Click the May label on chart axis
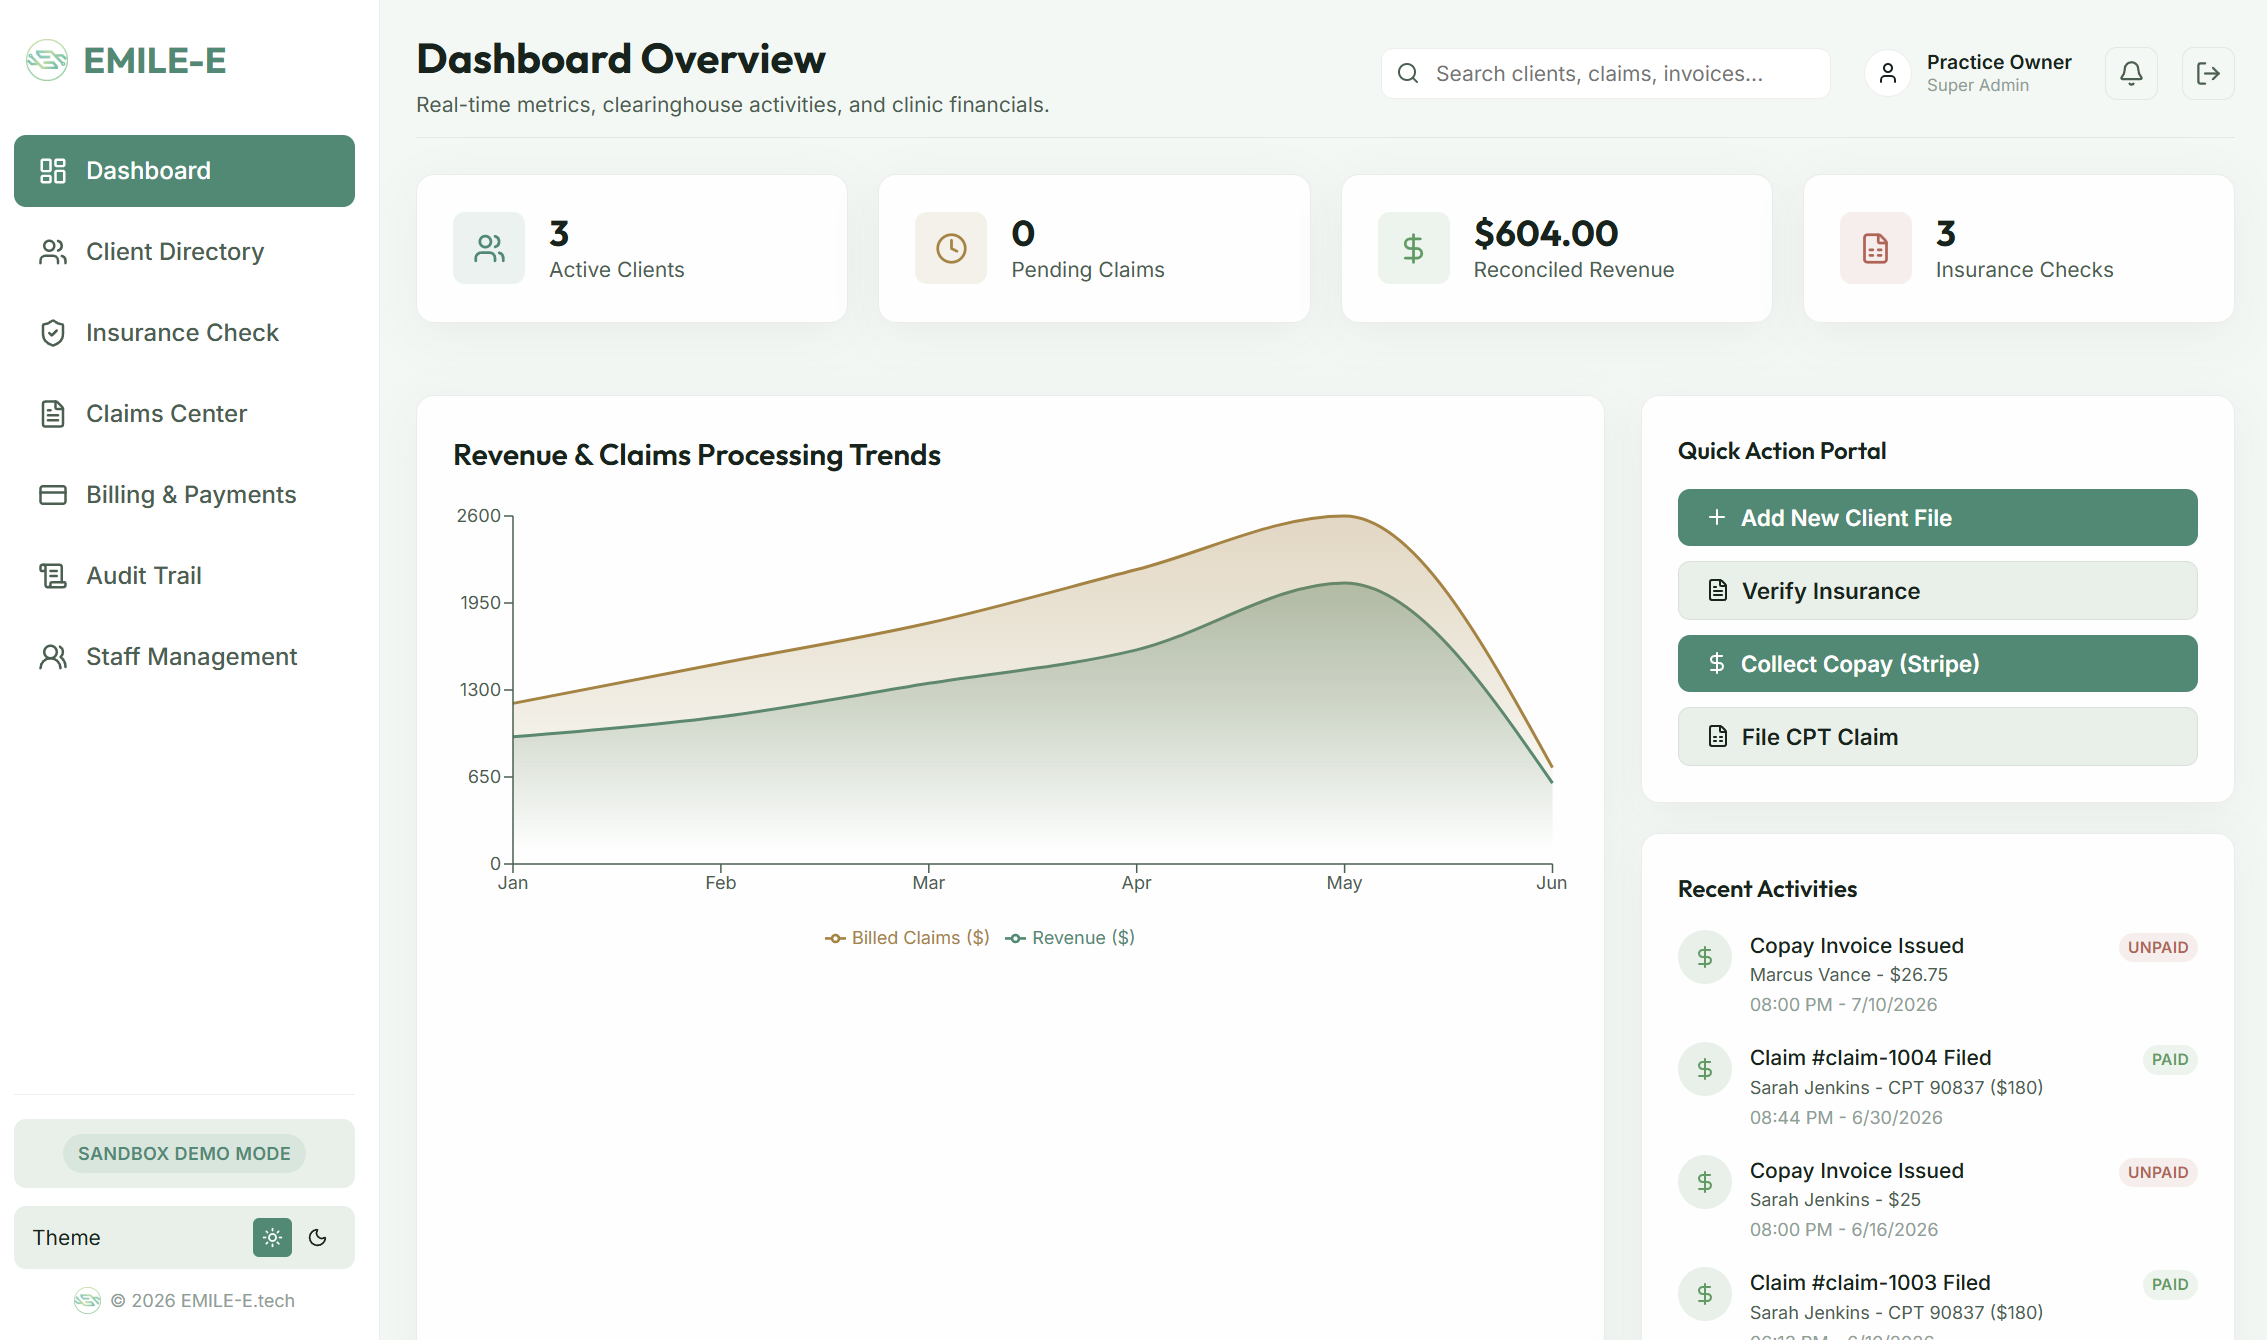The image size is (2267, 1340). (x=1344, y=883)
